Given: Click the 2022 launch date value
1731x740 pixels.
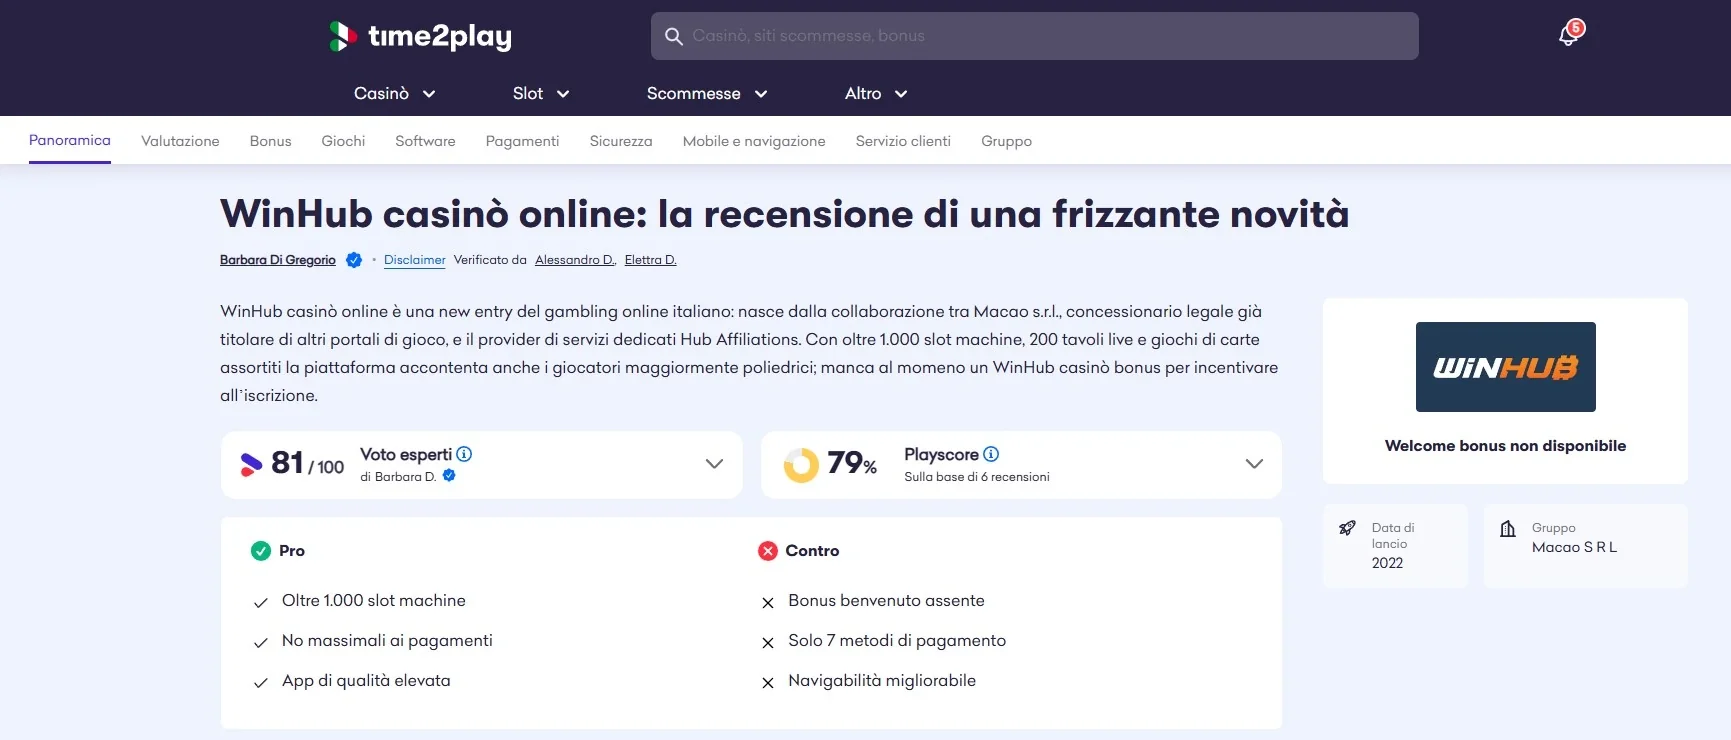Looking at the screenshot, I should tap(1387, 563).
